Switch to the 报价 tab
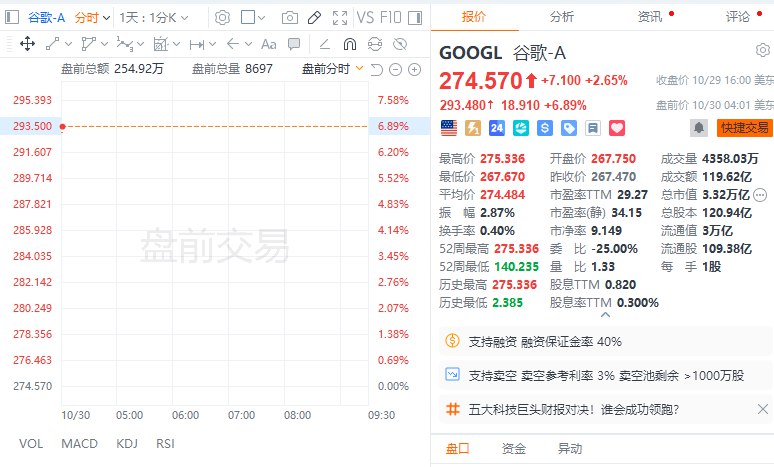This screenshot has height=467, width=774. click(474, 17)
